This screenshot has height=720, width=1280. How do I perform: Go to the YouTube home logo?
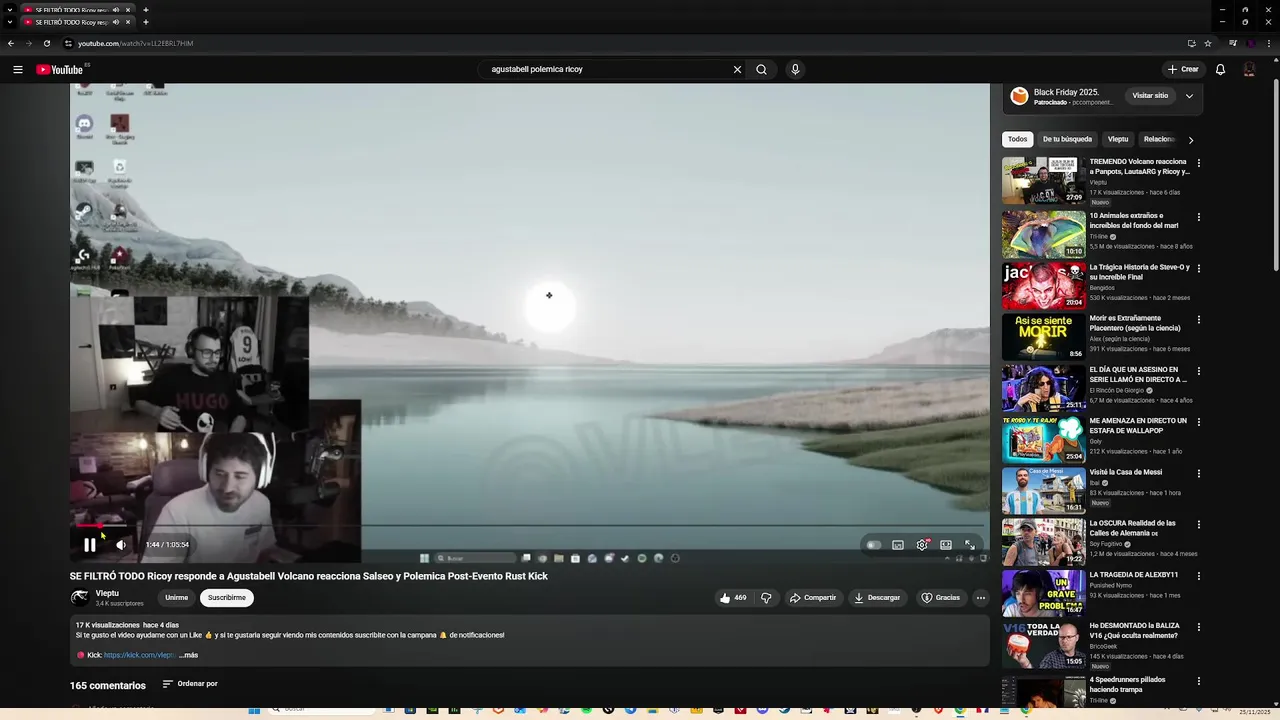[60, 69]
